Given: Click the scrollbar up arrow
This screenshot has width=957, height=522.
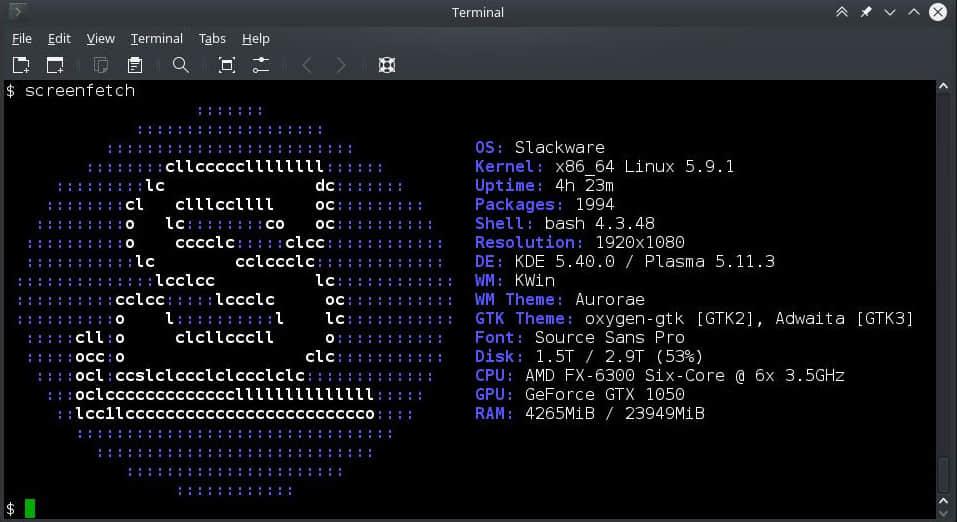Looking at the screenshot, I should tap(943, 88).
